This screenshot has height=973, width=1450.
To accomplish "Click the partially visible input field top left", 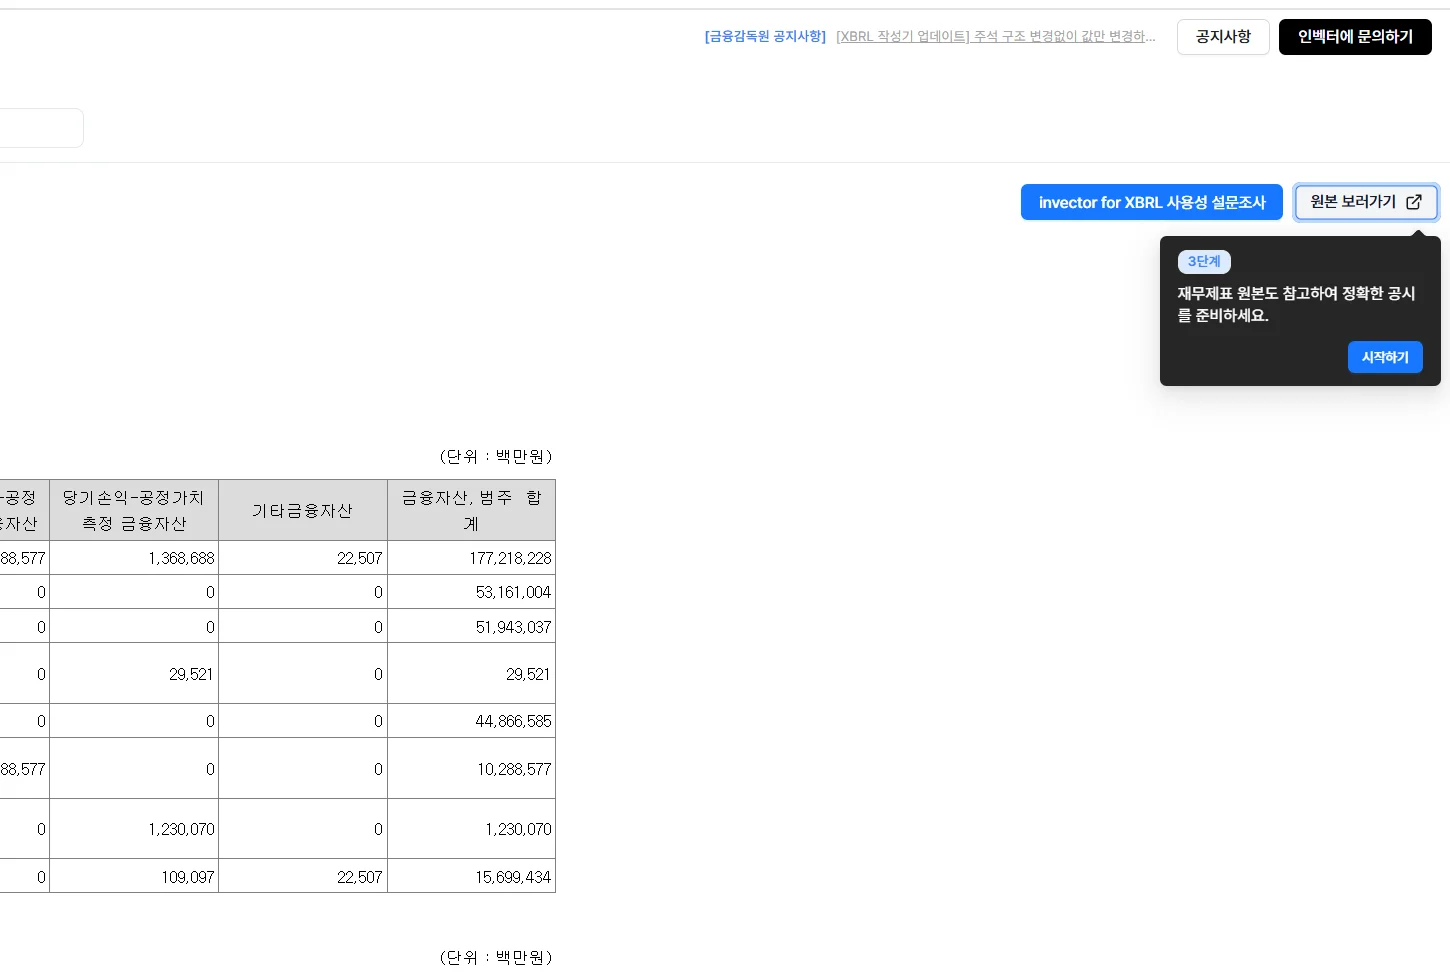I will (40, 127).
